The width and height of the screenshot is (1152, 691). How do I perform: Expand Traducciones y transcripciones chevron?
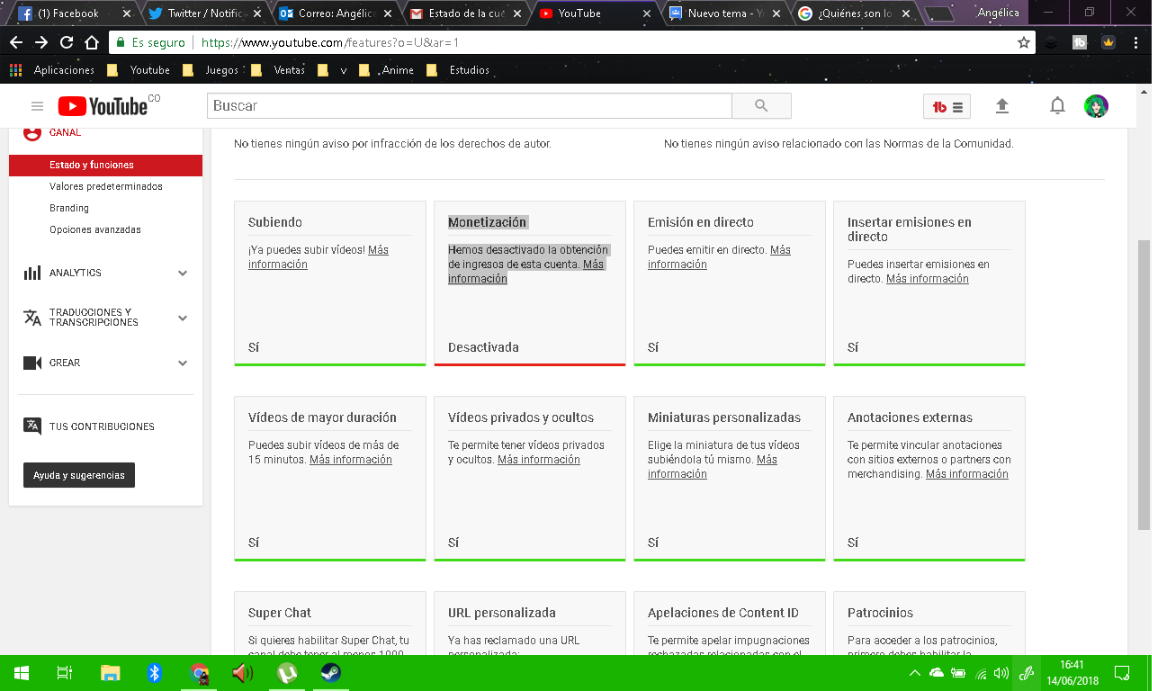182,318
